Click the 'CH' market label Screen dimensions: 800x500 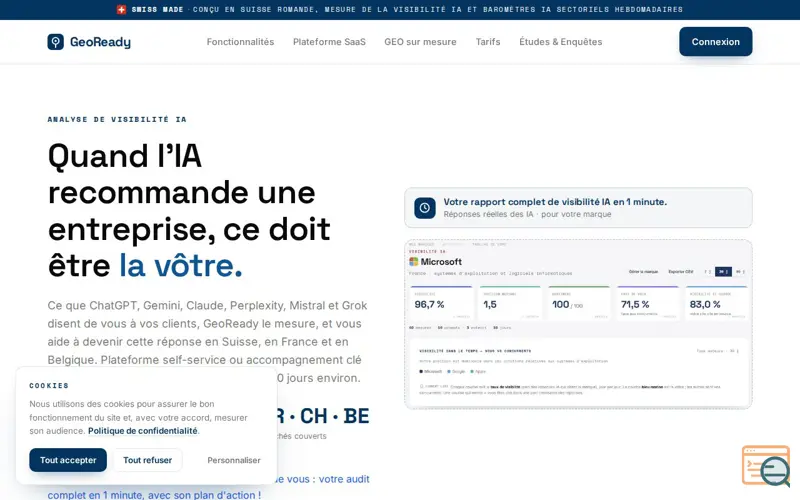click(314, 416)
